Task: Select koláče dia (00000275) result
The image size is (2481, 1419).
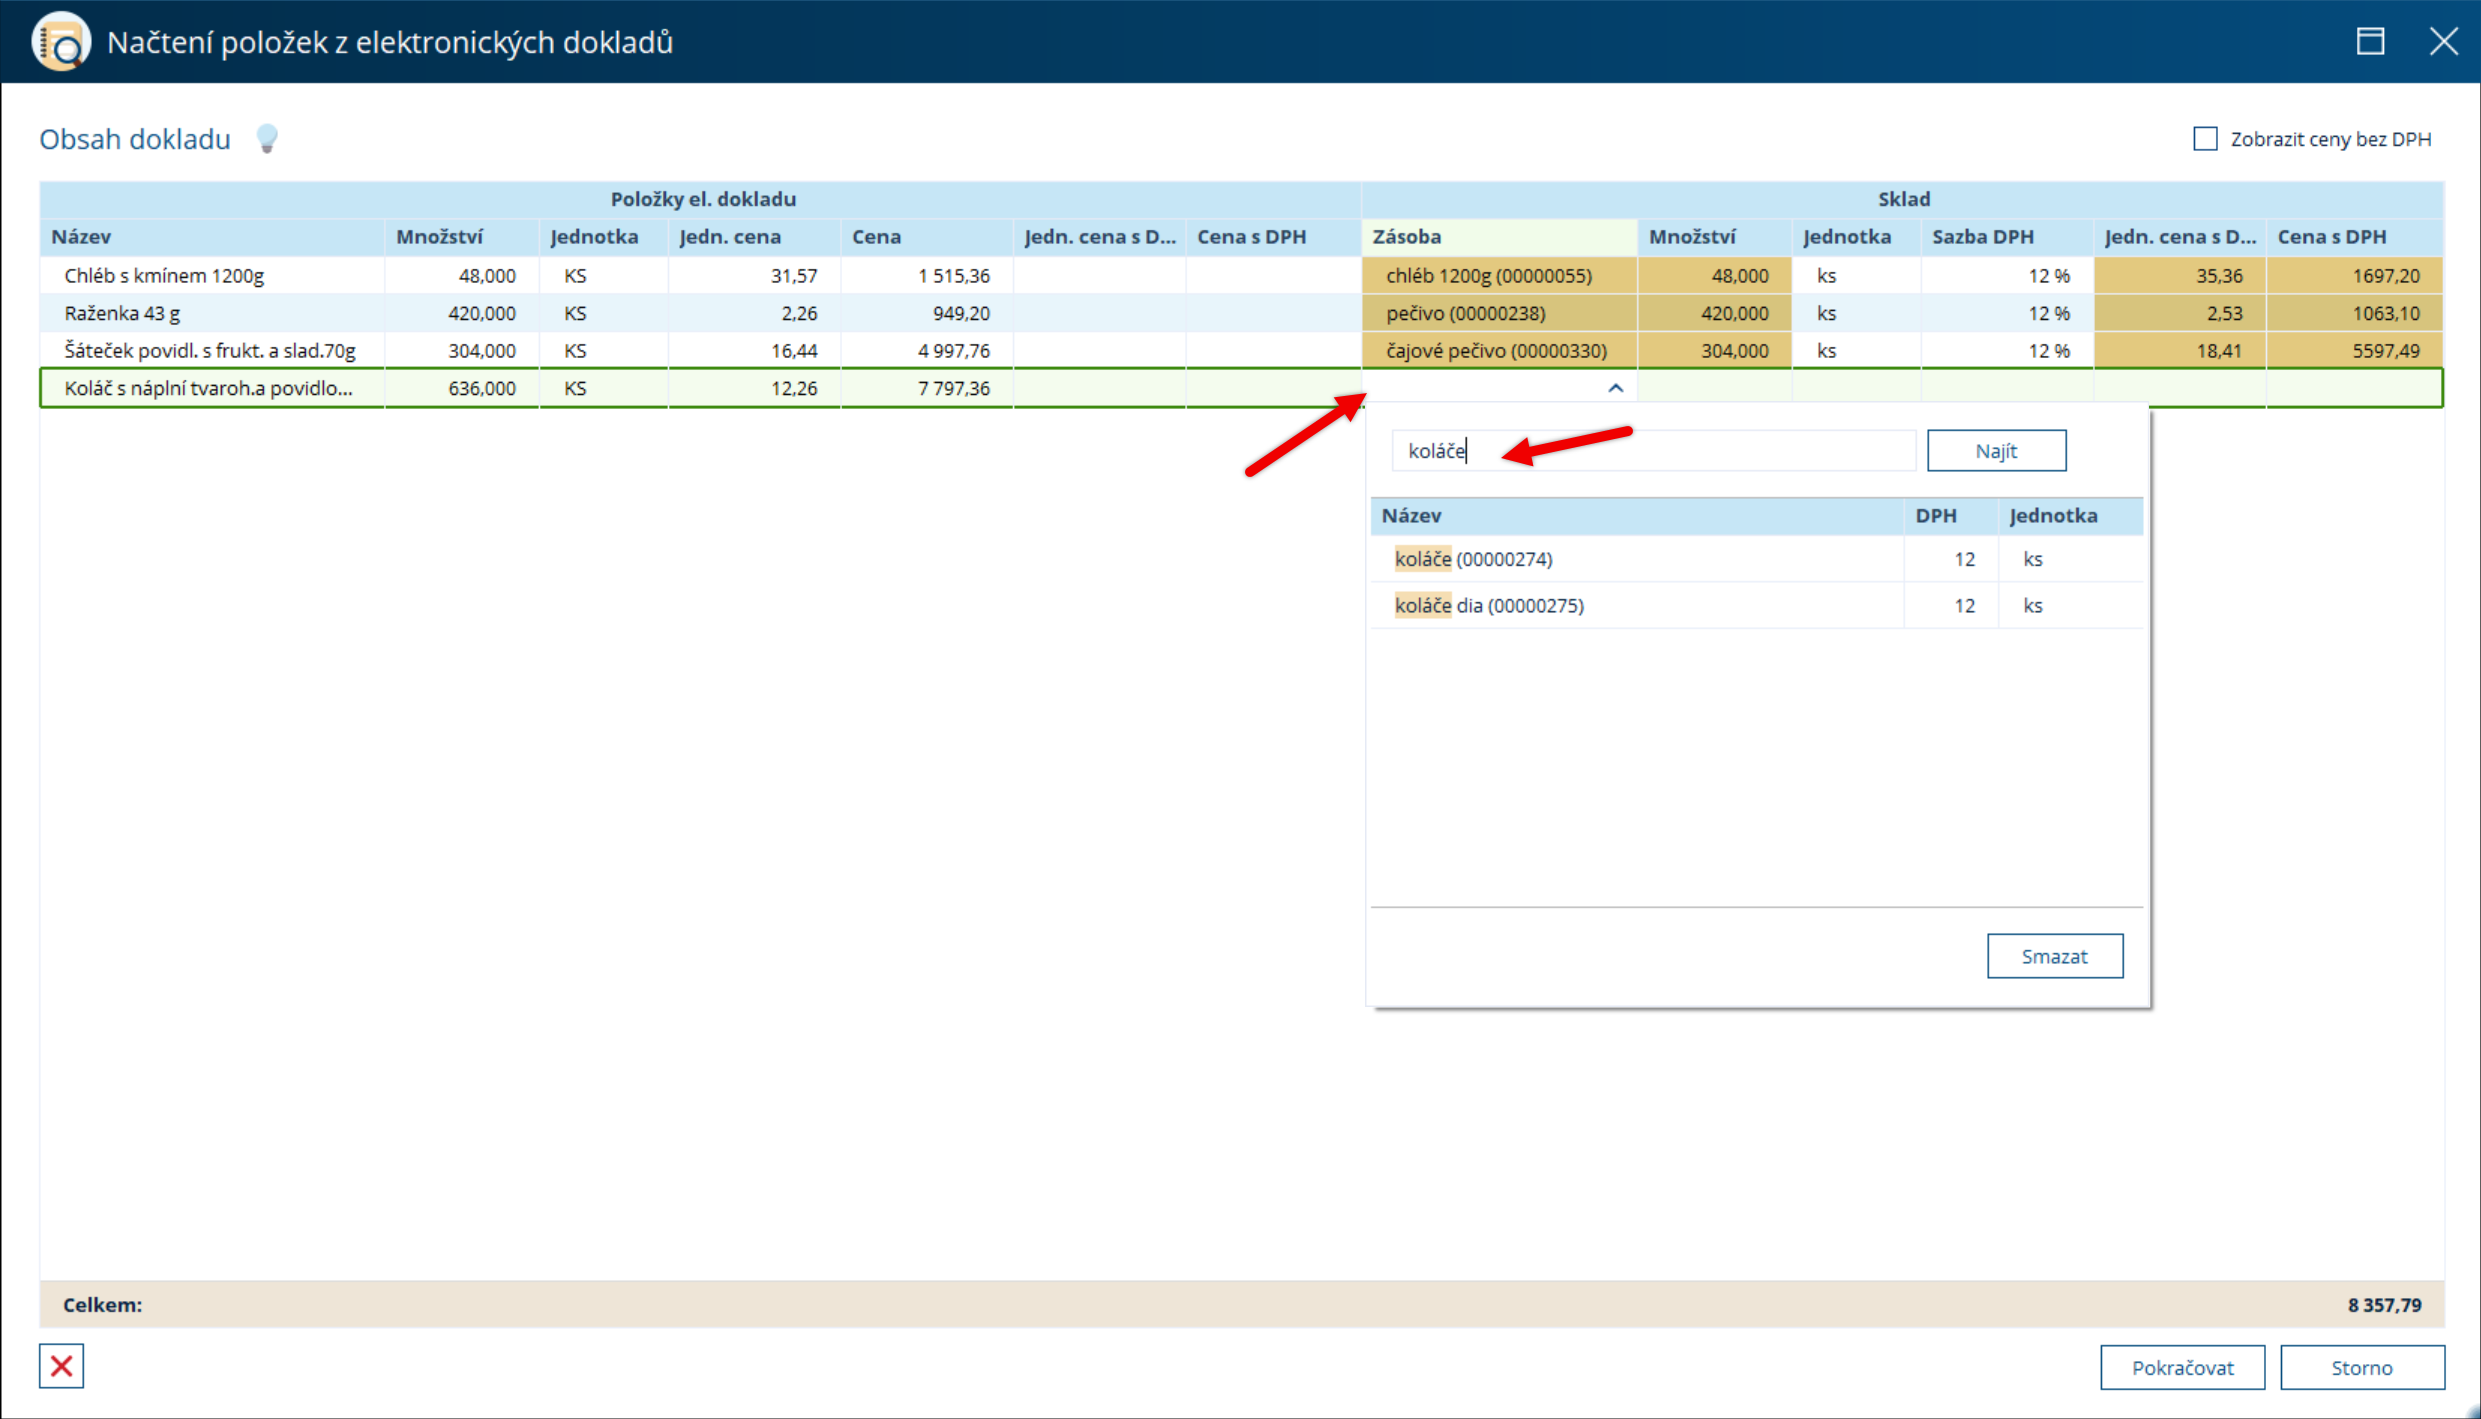Action: coord(1489,606)
